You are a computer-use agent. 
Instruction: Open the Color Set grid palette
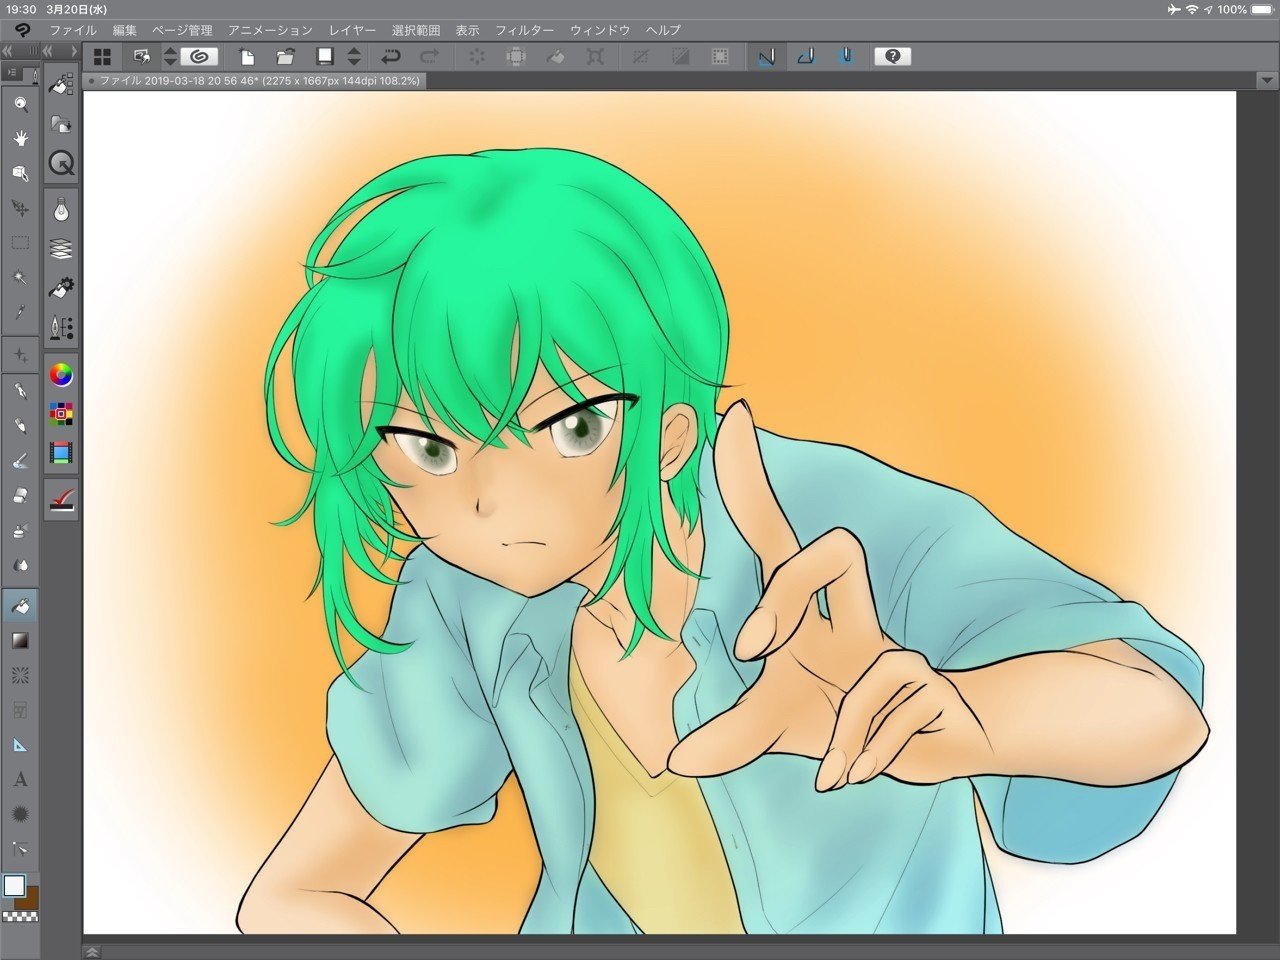[x=61, y=414]
